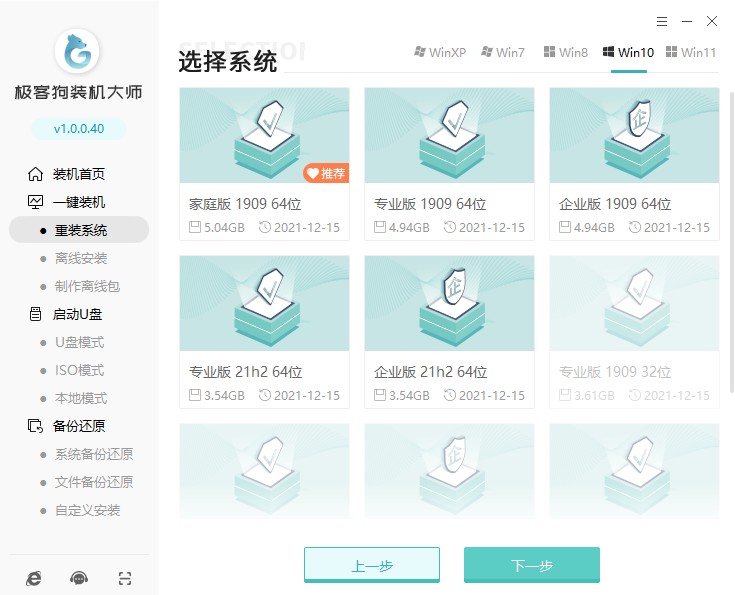Click 专业版 1909 64位 date clock icon

click(450, 227)
